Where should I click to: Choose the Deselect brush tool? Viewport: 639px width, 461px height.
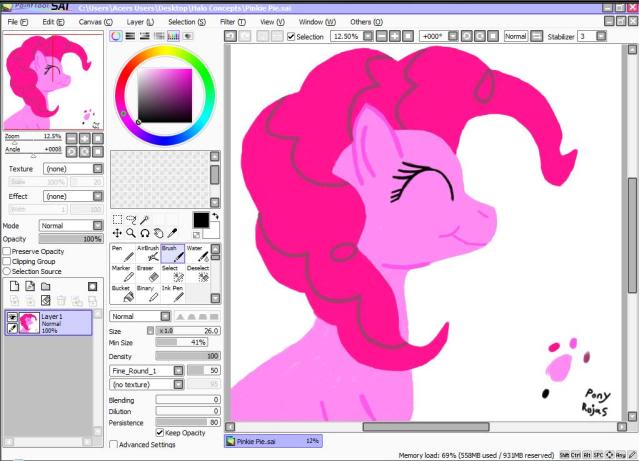pyautogui.click(x=197, y=274)
